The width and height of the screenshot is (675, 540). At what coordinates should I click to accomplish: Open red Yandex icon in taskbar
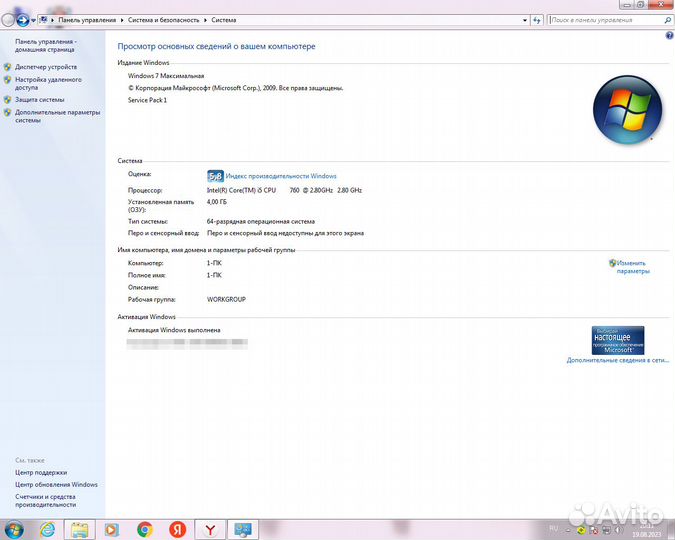pyautogui.click(x=177, y=530)
